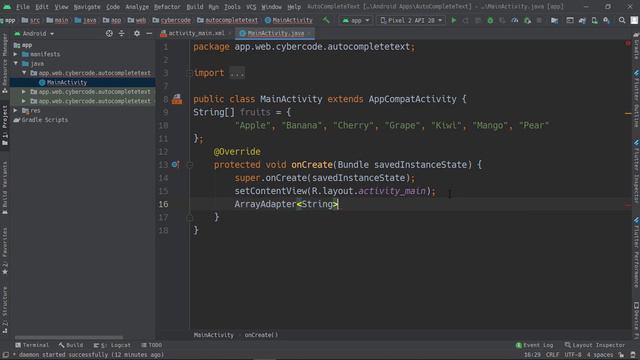Open the Build menu
Image resolution: width=640 pixels, height=360 pixels.
click(195, 7)
